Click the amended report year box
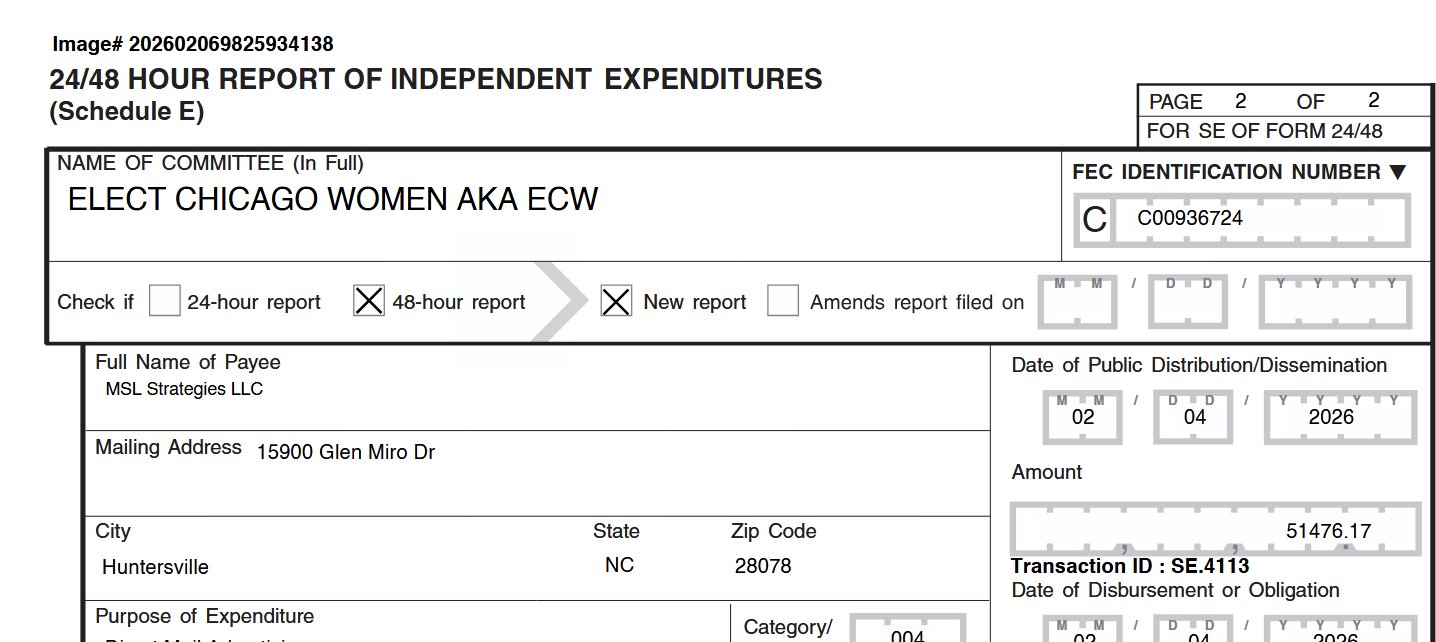The image size is (1436, 642). click(x=1335, y=302)
